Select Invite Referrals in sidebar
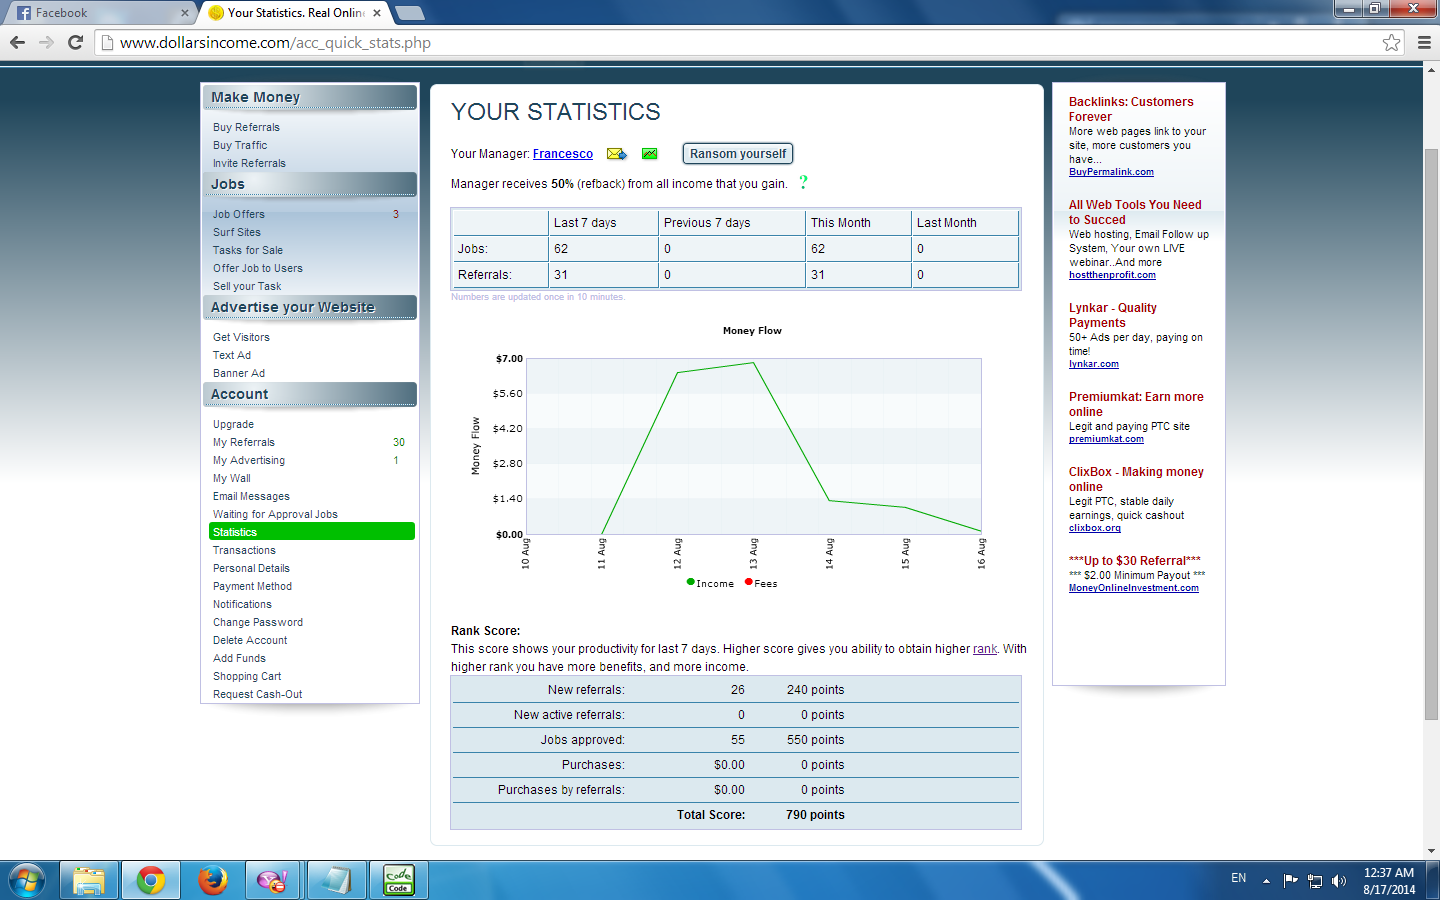This screenshot has width=1440, height=900. pyautogui.click(x=249, y=163)
